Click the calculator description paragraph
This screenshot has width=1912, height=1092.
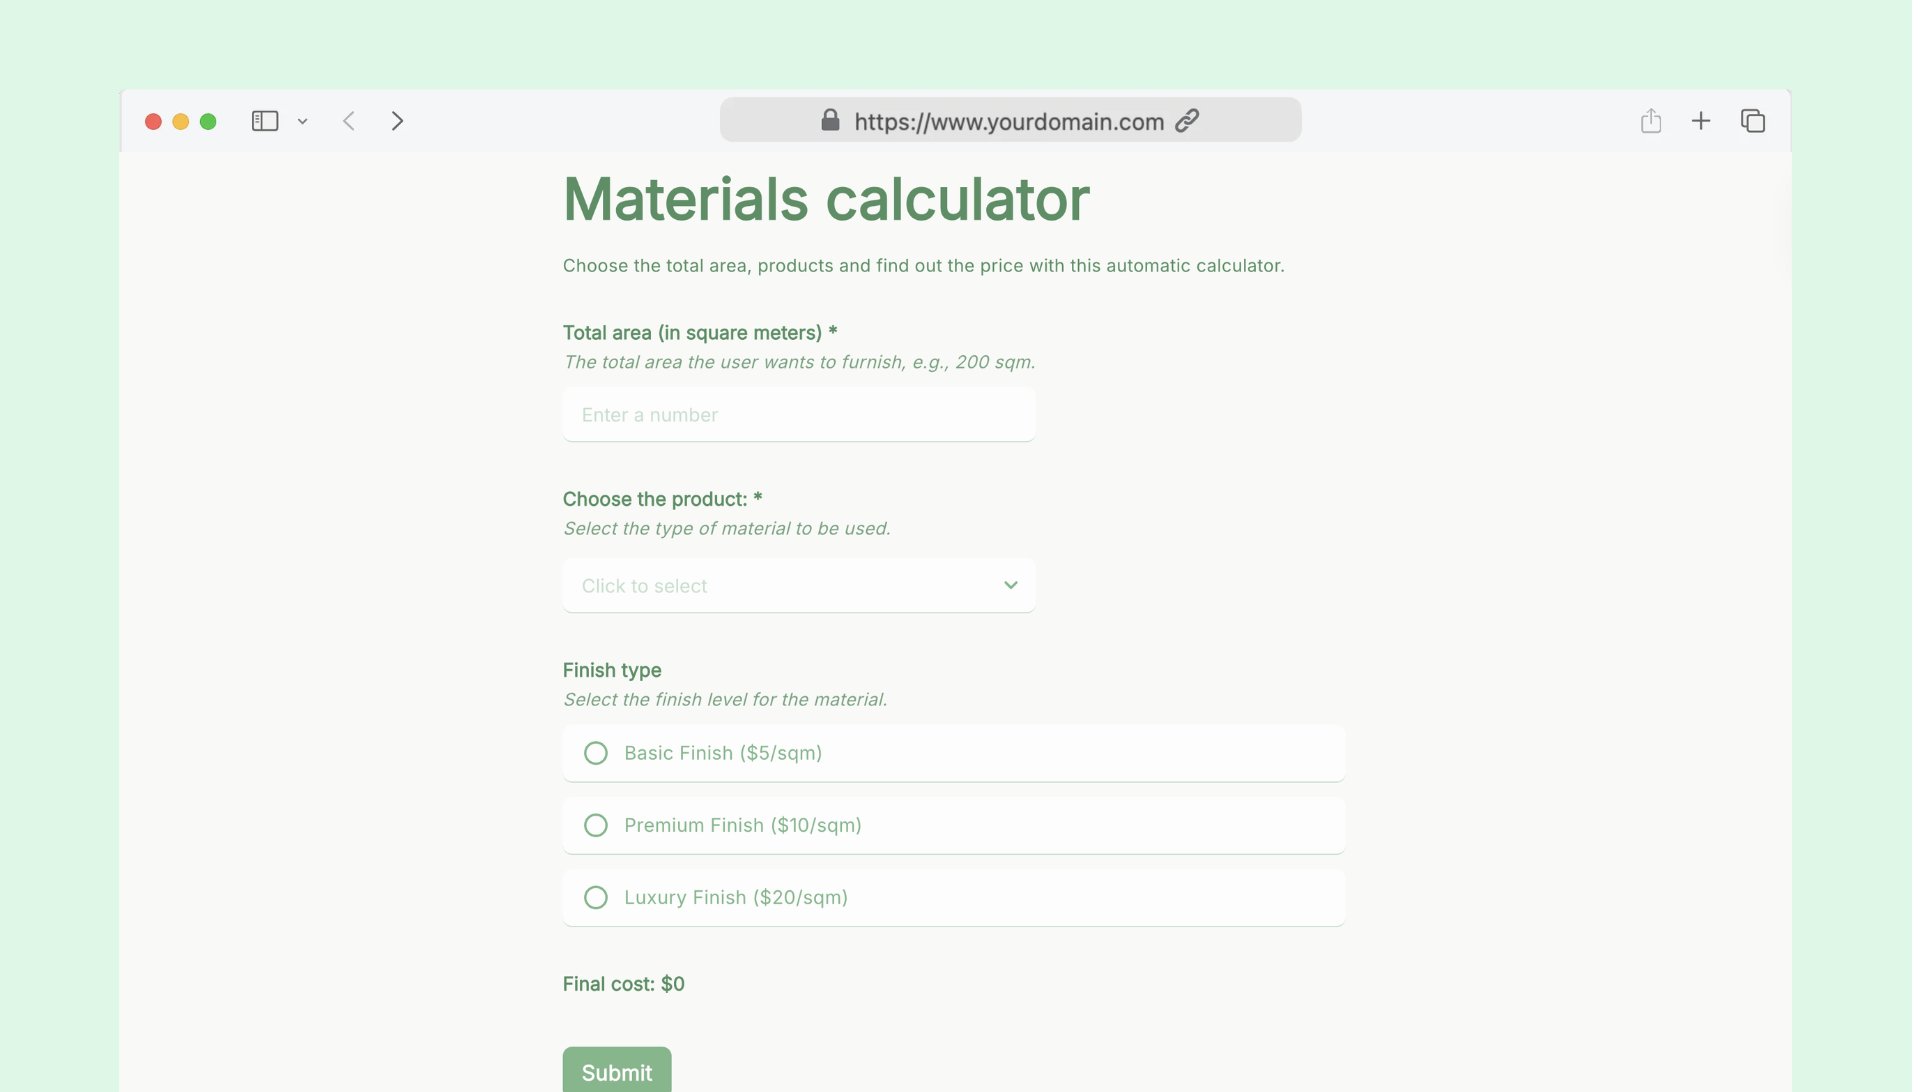tap(924, 266)
